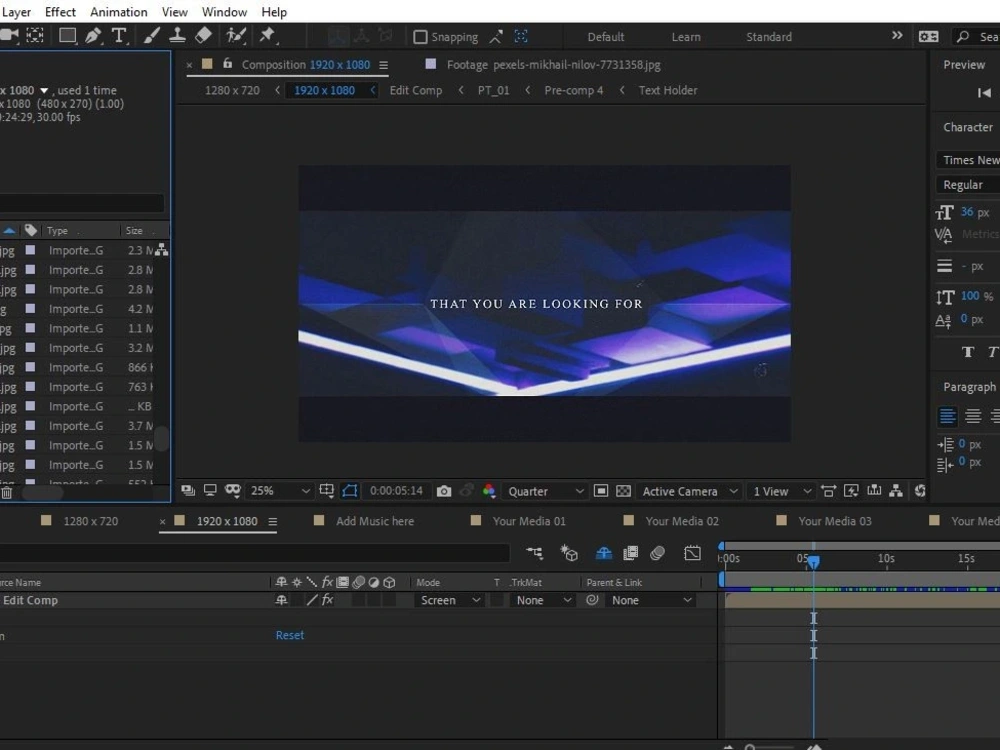Viewport: 1000px width, 750px height.
Task: Select the Type tool
Action: [x=119, y=36]
